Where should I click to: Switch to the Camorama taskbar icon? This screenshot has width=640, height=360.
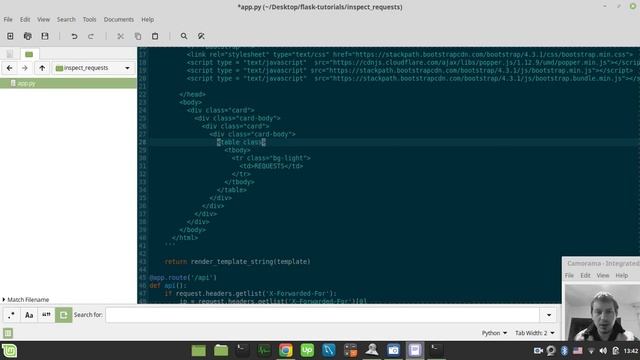coord(372,351)
